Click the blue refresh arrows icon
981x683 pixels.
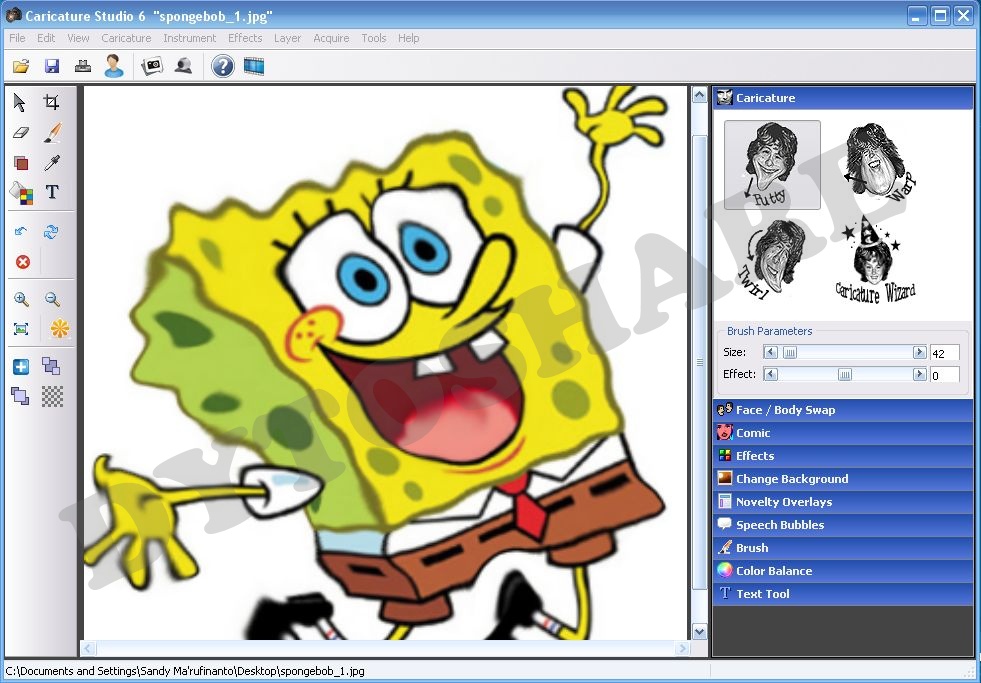pos(51,232)
